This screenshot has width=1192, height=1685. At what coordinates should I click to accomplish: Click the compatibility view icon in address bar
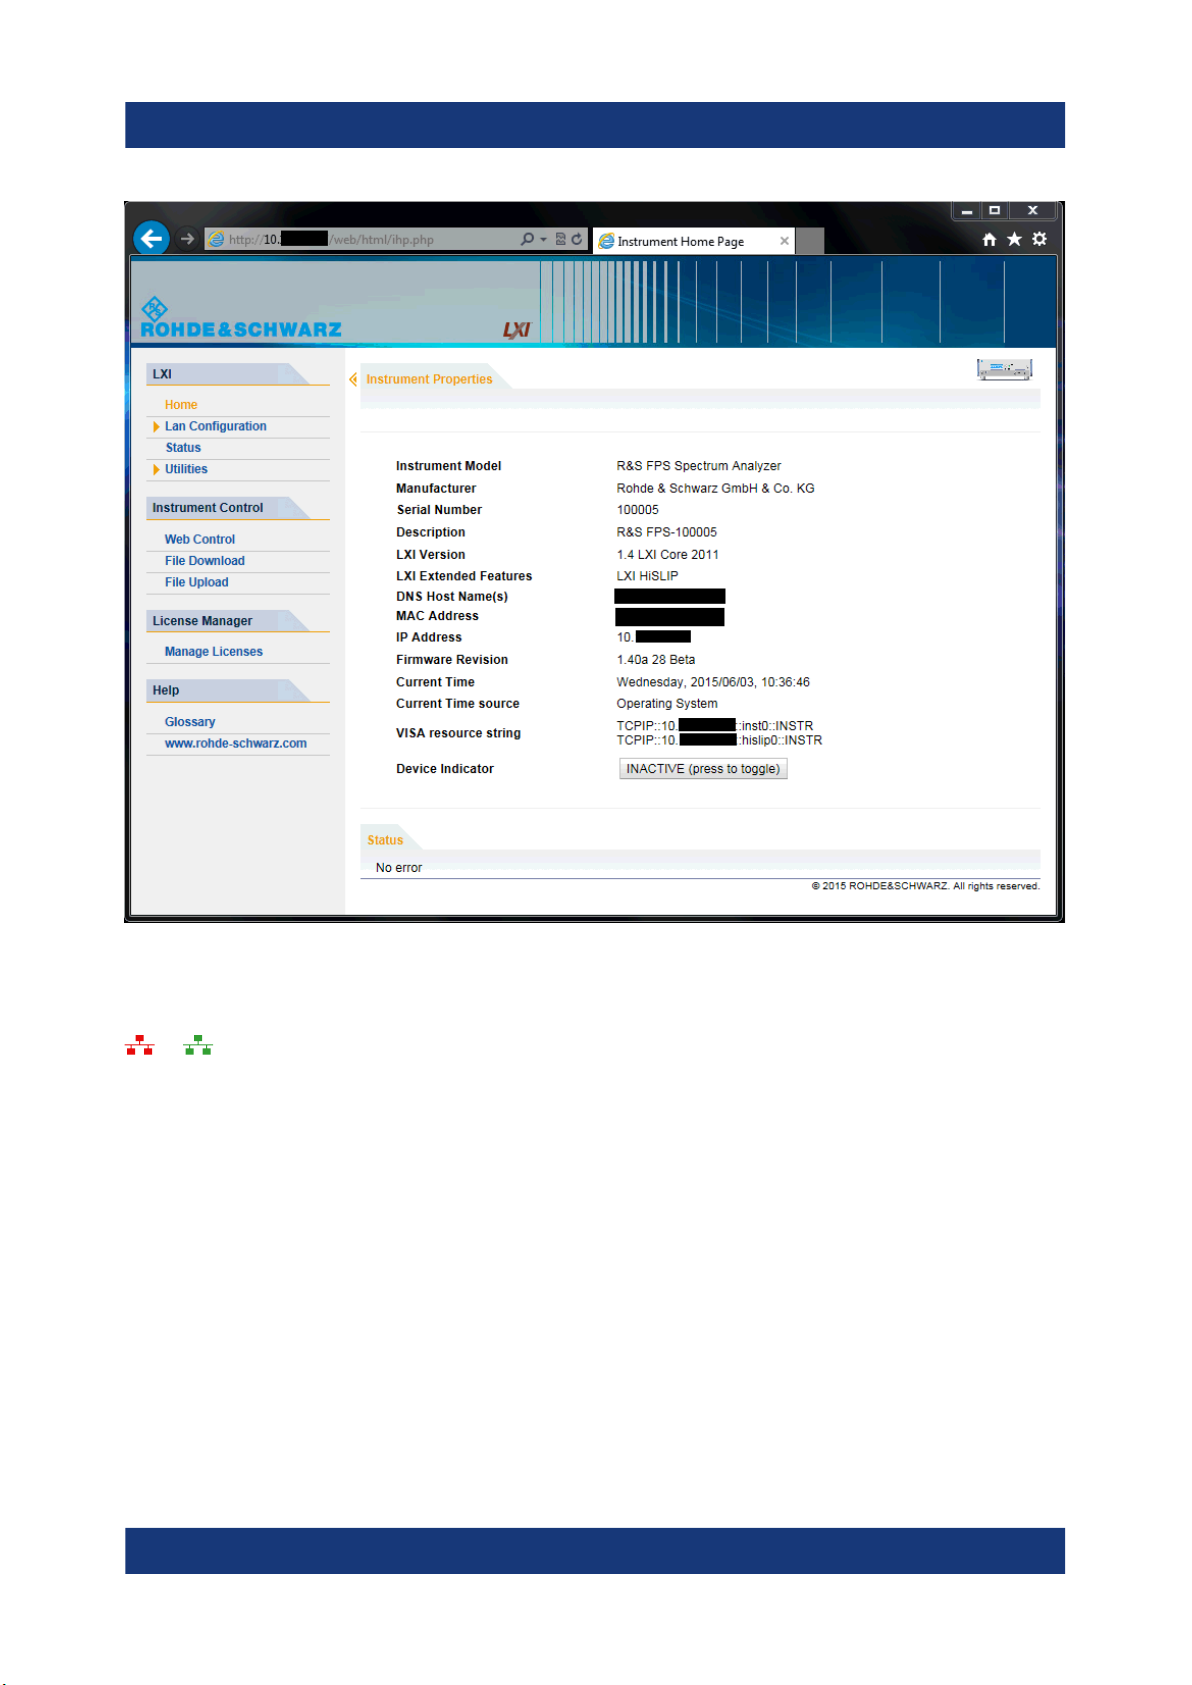(561, 239)
